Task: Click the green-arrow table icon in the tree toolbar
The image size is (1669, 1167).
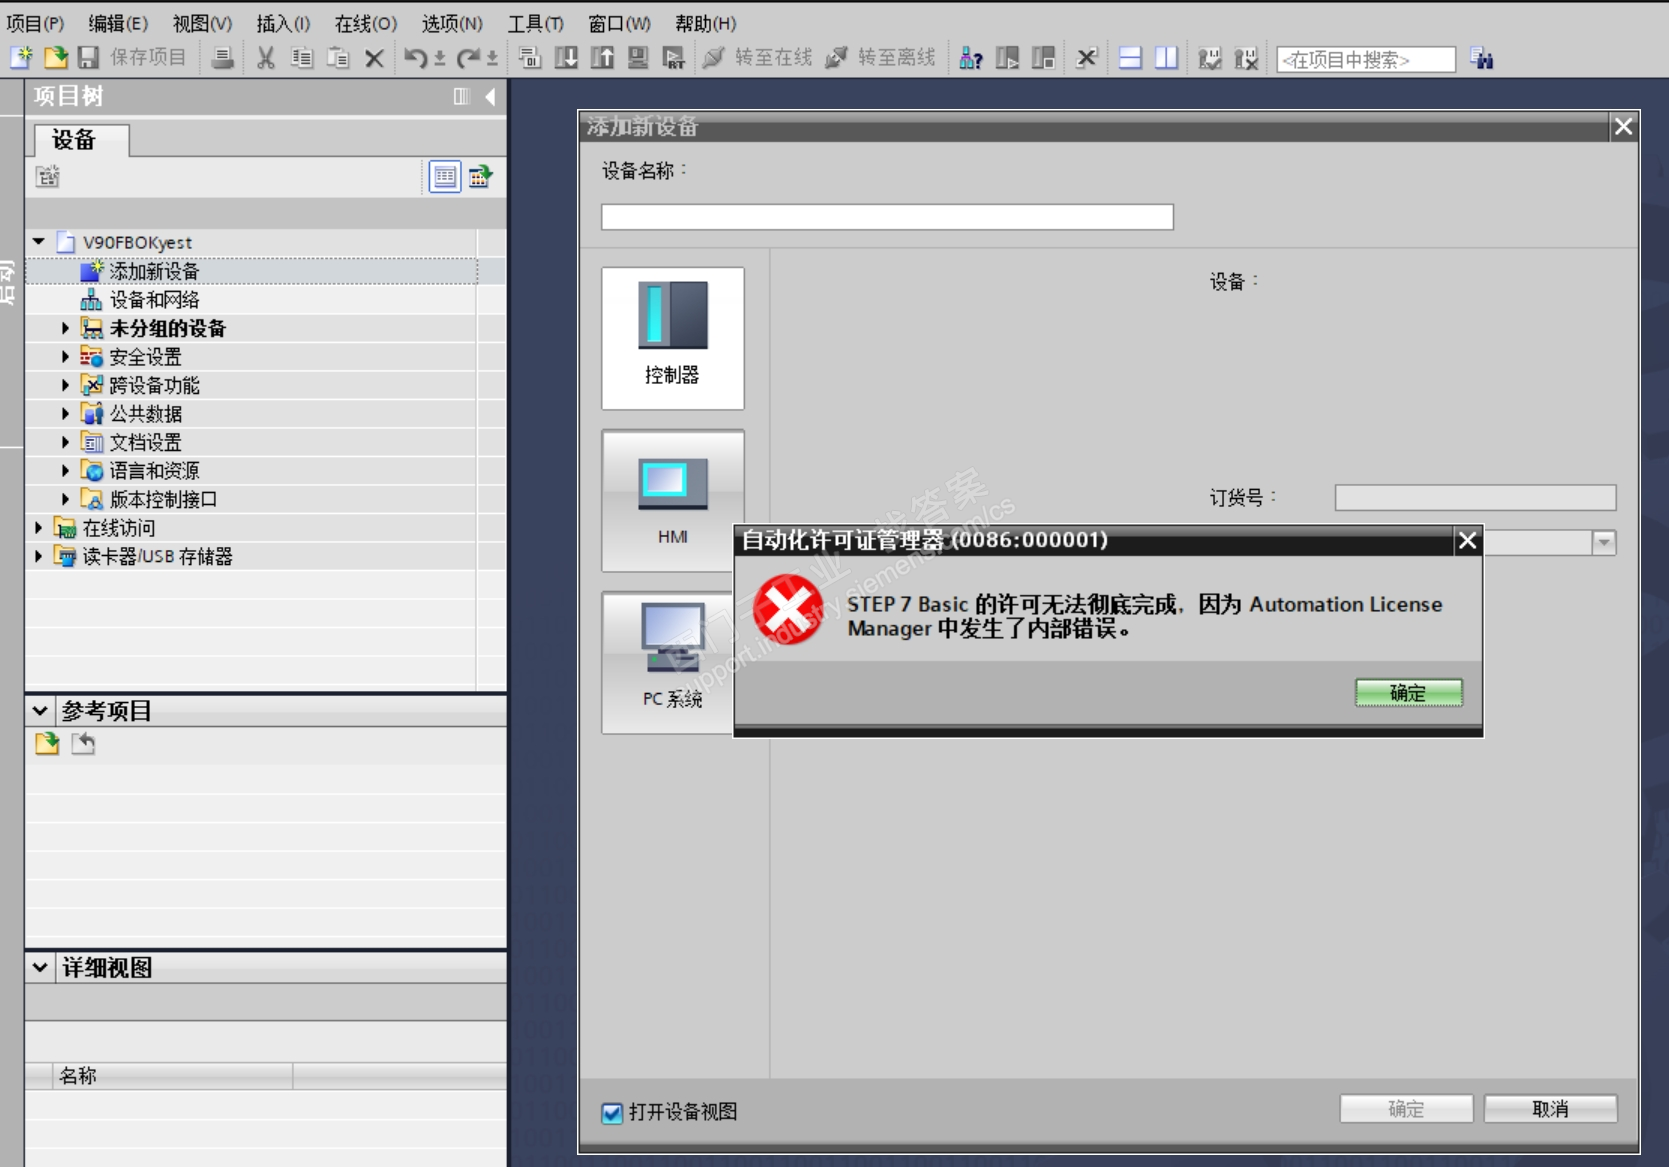Action: pos(481,177)
